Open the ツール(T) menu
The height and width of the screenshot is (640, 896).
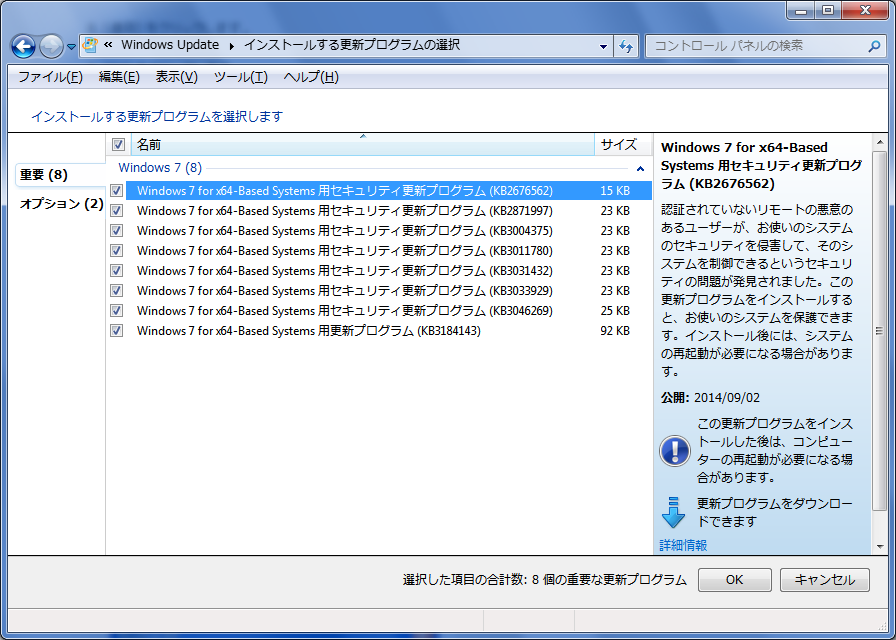coord(240,77)
